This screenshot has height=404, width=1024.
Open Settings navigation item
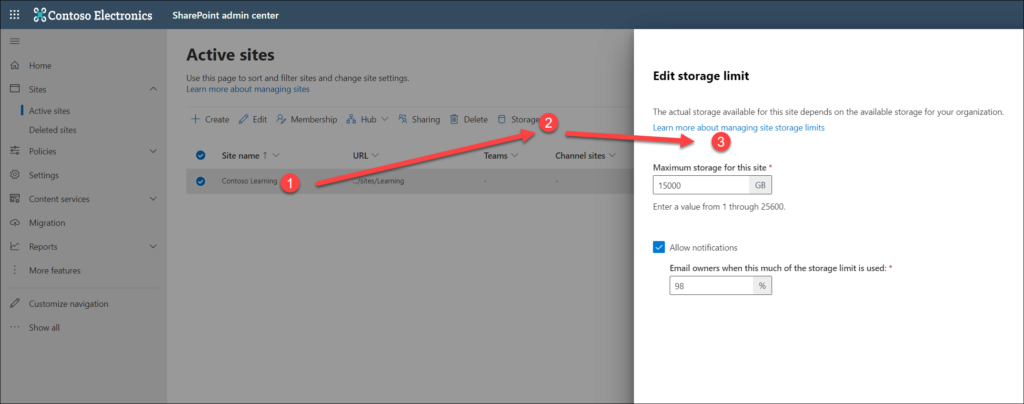(44, 175)
